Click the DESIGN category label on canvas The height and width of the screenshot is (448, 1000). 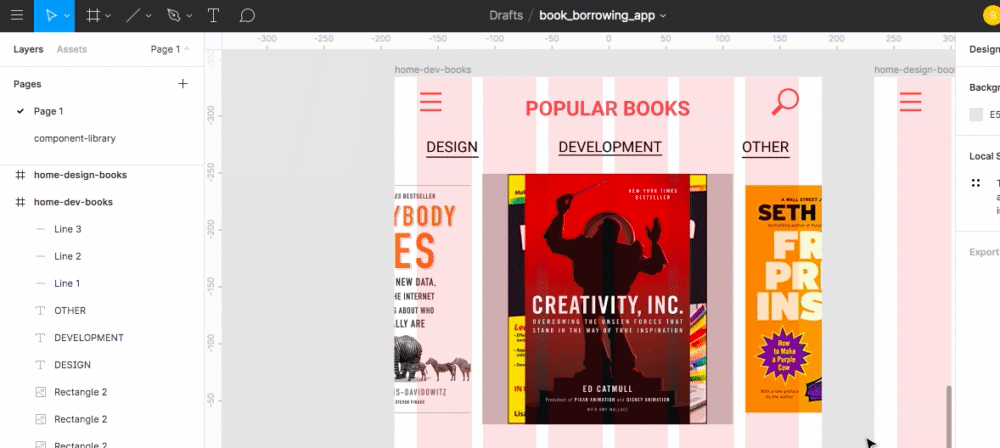(x=452, y=147)
